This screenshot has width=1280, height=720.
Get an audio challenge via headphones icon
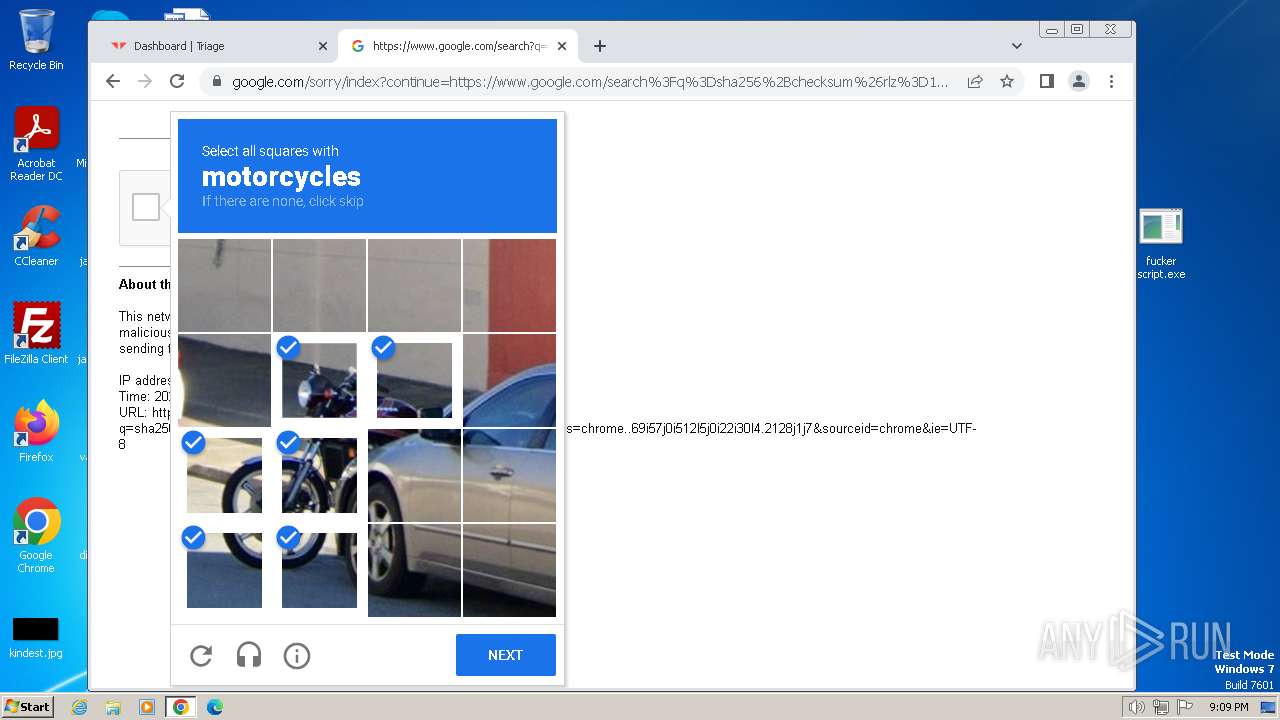coord(249,655)
